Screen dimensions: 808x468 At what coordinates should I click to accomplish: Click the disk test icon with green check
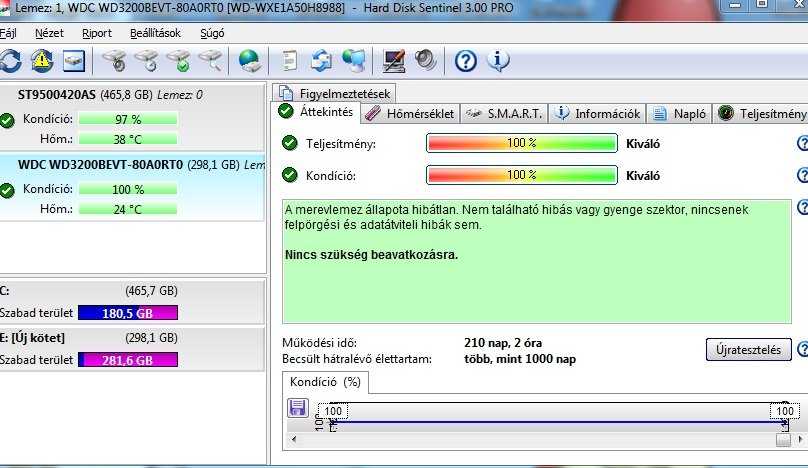(x=179, y=61)
